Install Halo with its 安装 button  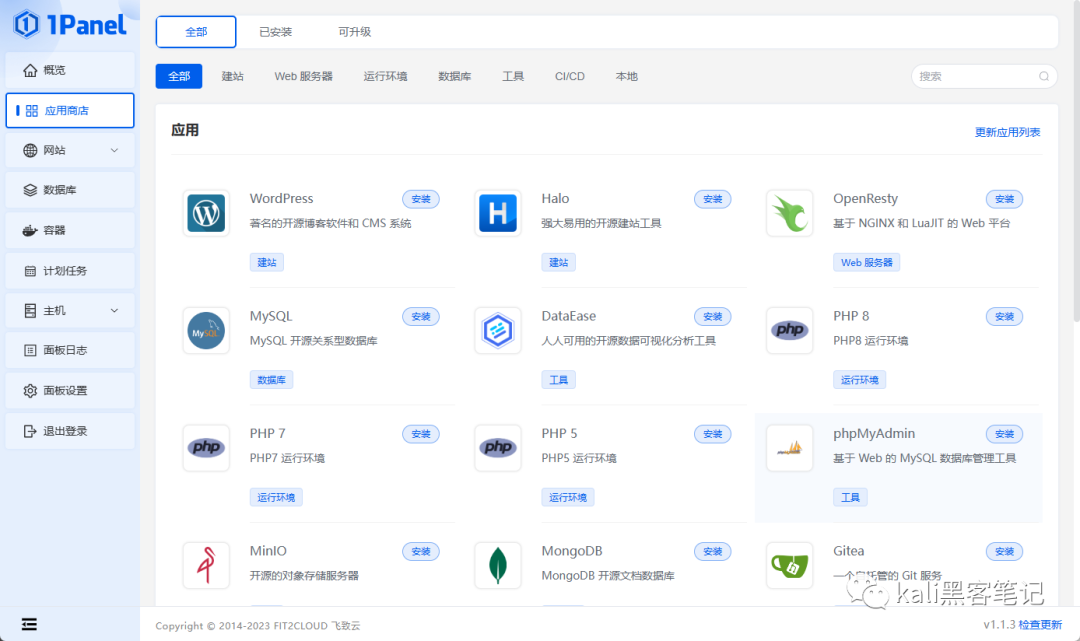[x=713, y=199]
